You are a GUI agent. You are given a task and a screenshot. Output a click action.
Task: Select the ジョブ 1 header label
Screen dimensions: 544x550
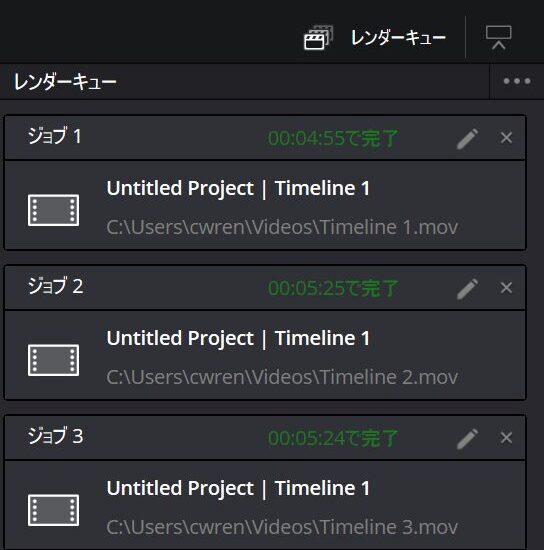click(55, 136)
